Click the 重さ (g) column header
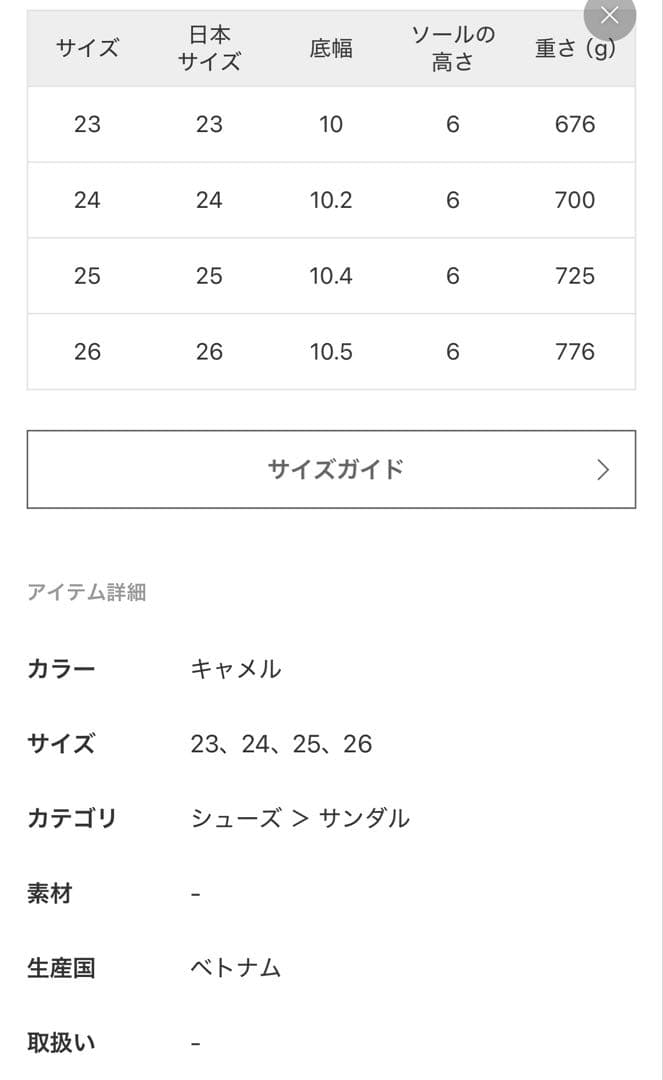Image resolution: width=663 pixels, height=1080 pixels. pyautogui.click(x=572, y=48)
